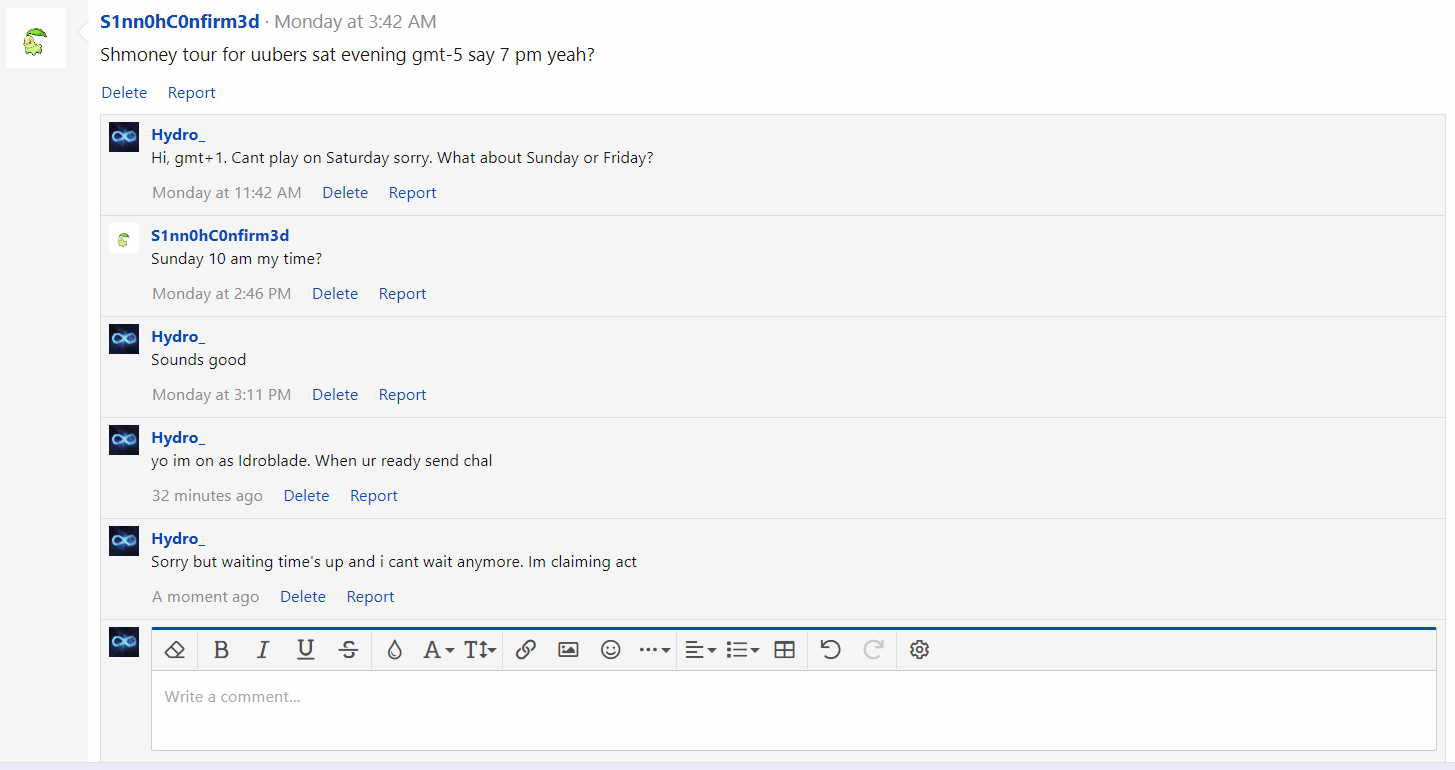
Task: Report the 'Sounds good' comment
Action: click(x=402, y=395)
